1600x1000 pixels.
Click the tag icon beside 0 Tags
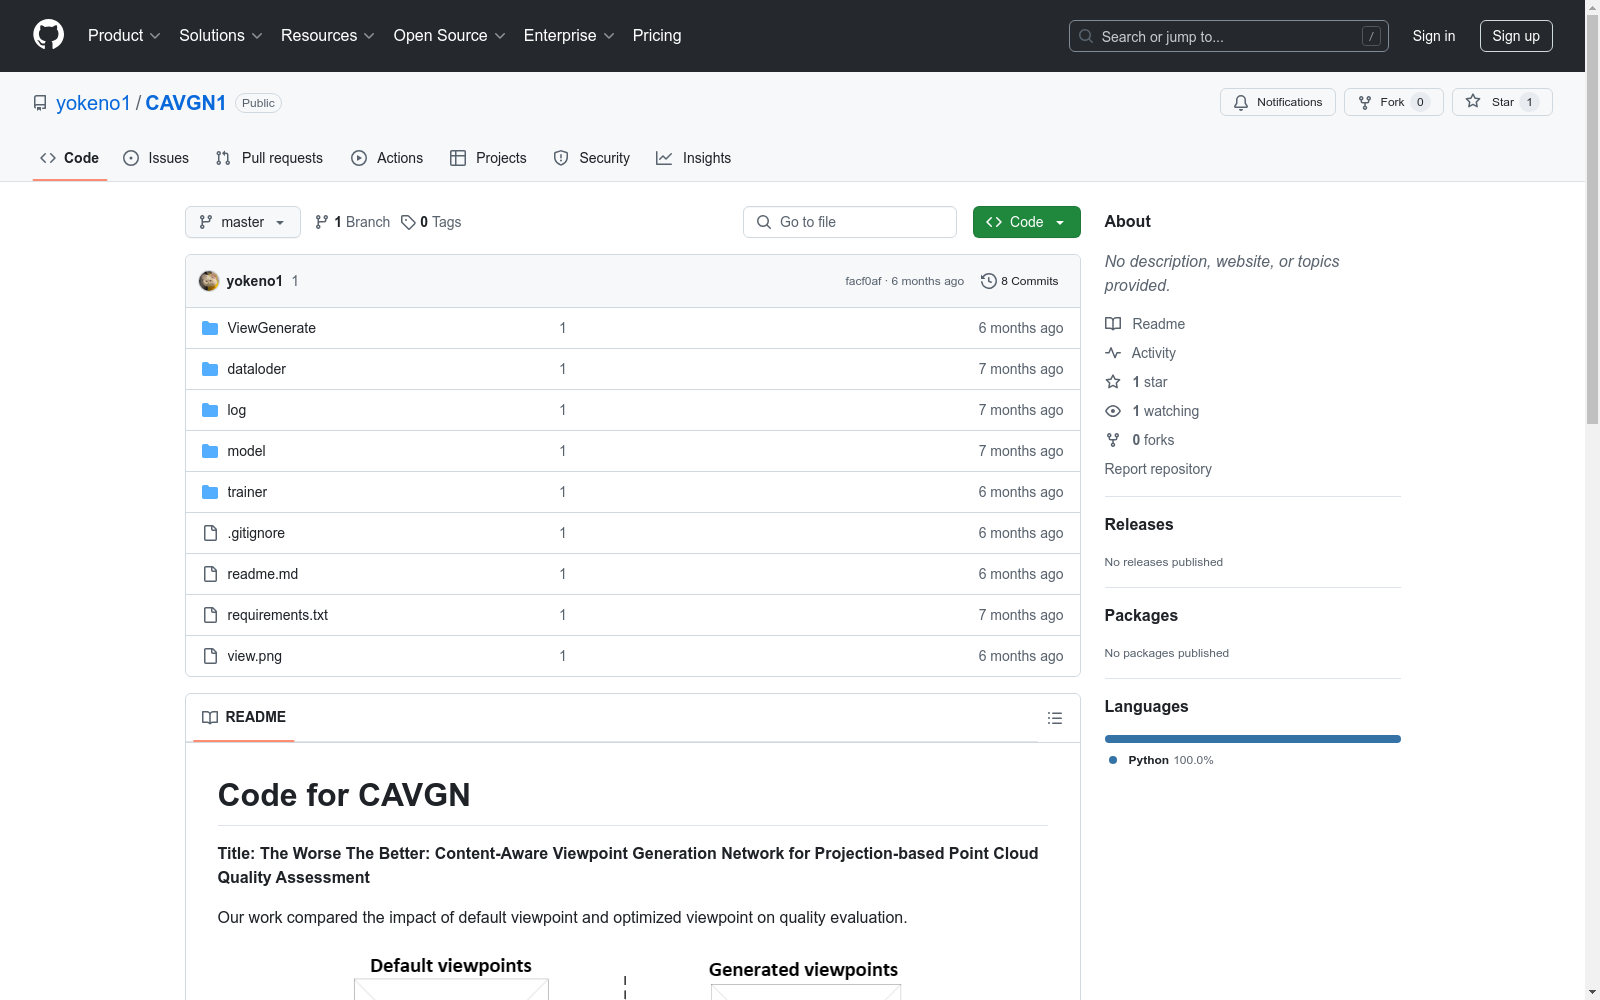[408, 222]
